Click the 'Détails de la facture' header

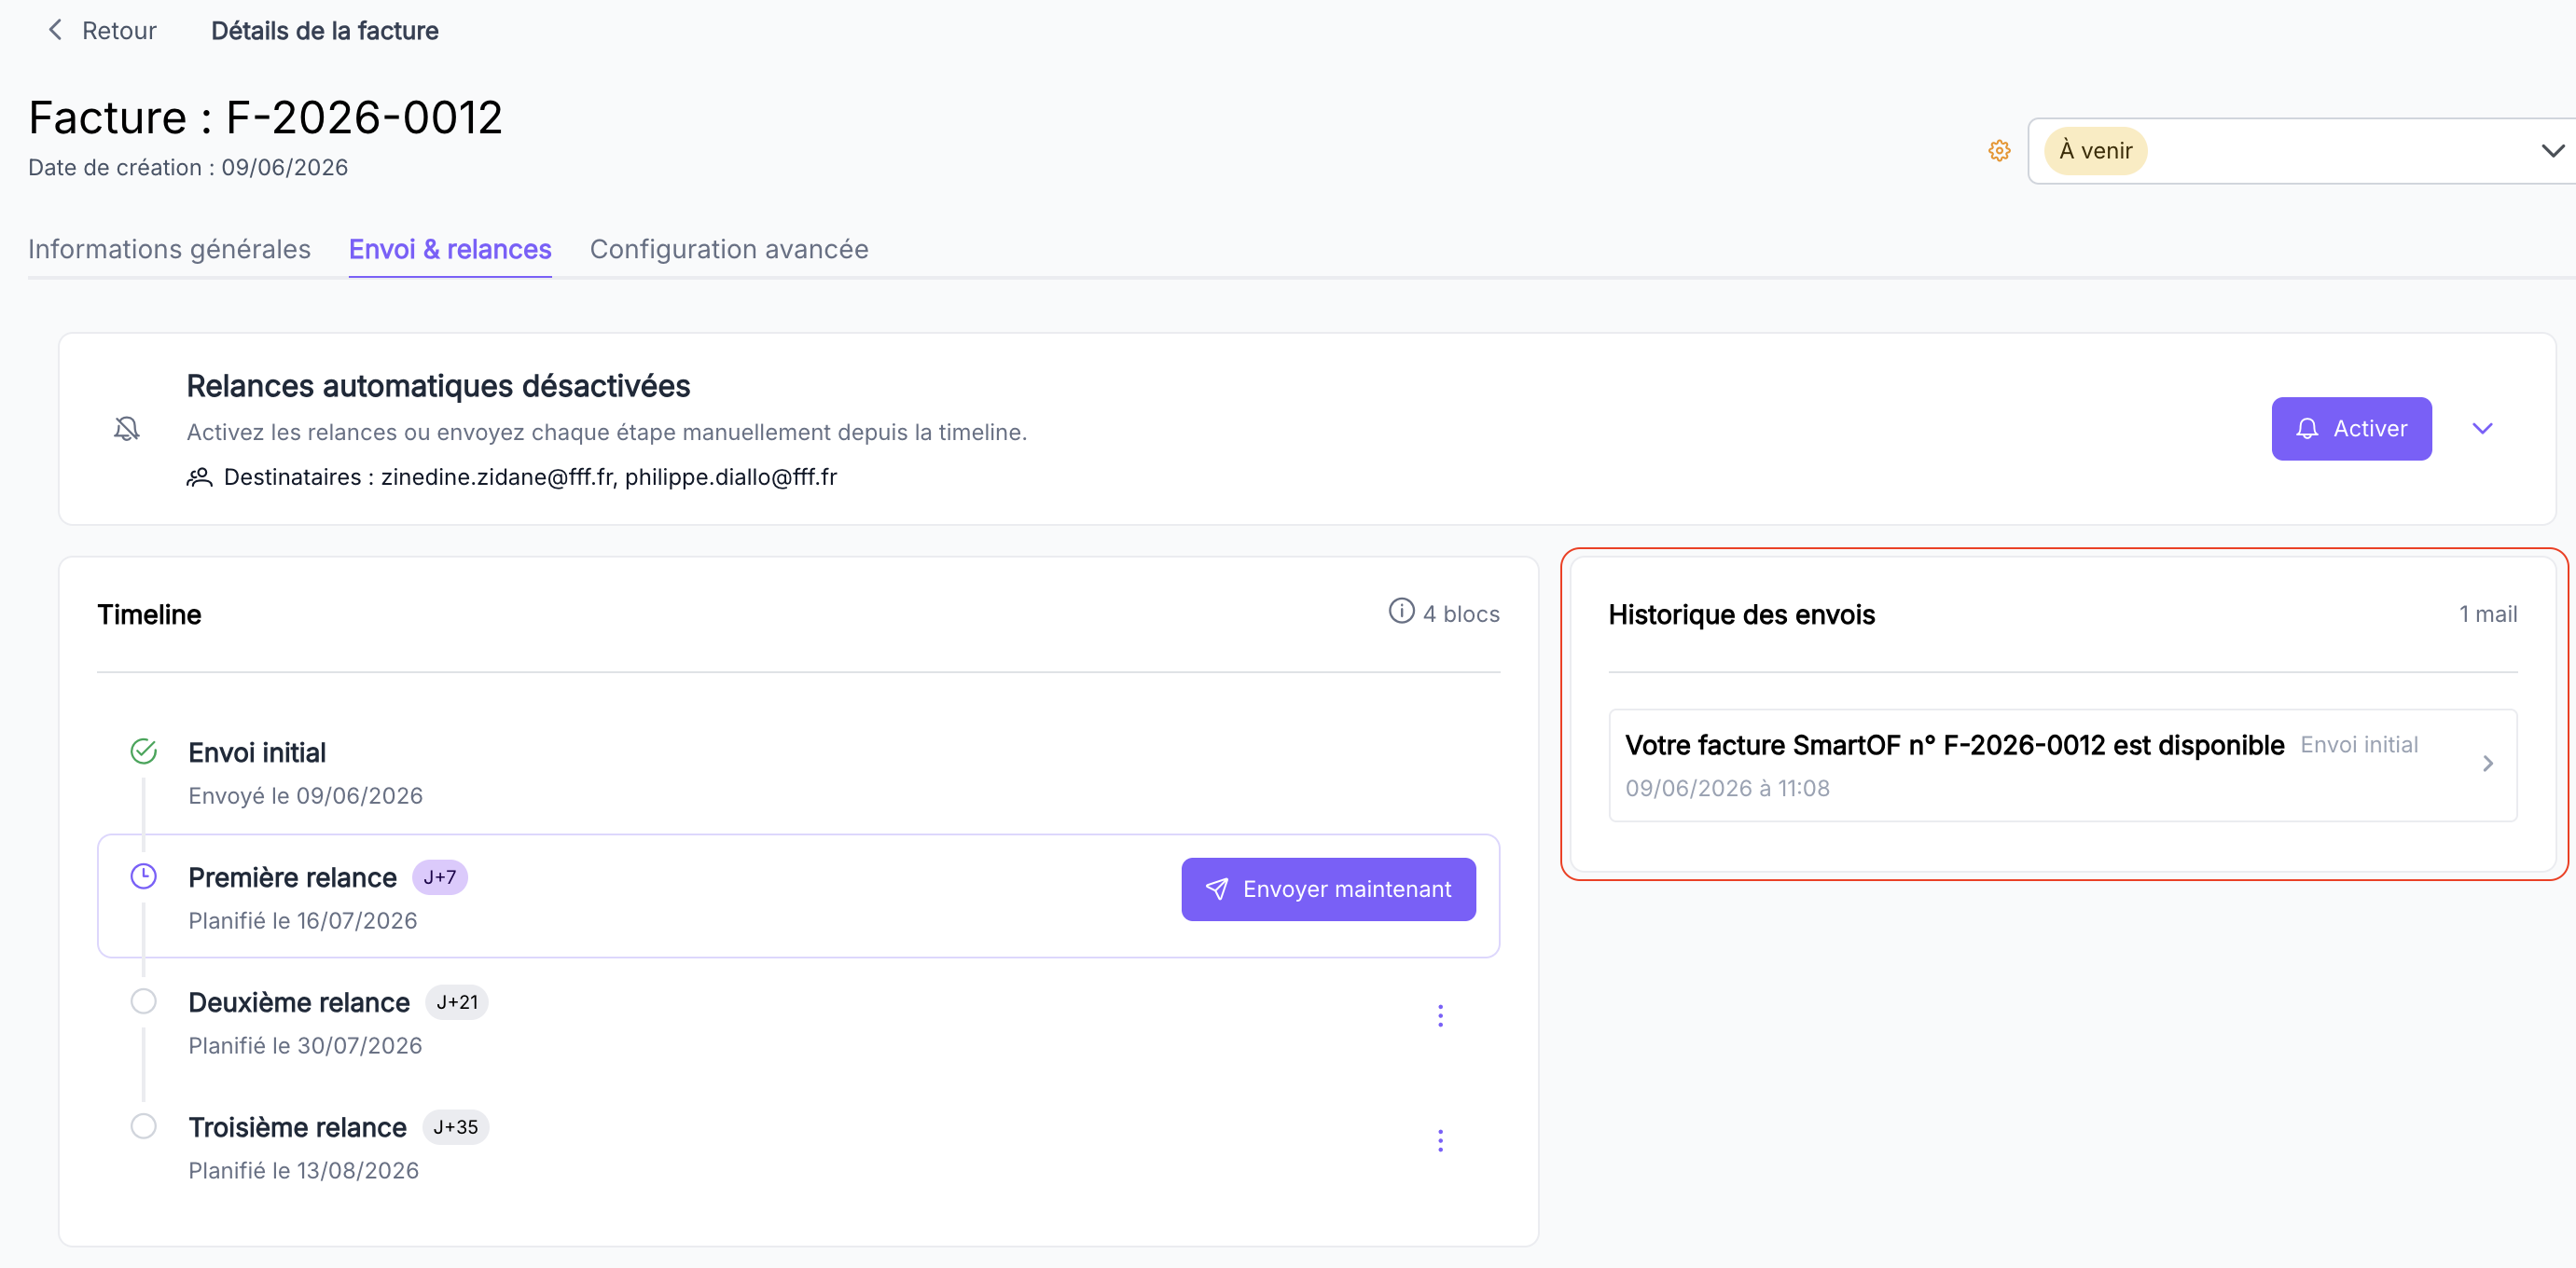click(x=324, y=31)
